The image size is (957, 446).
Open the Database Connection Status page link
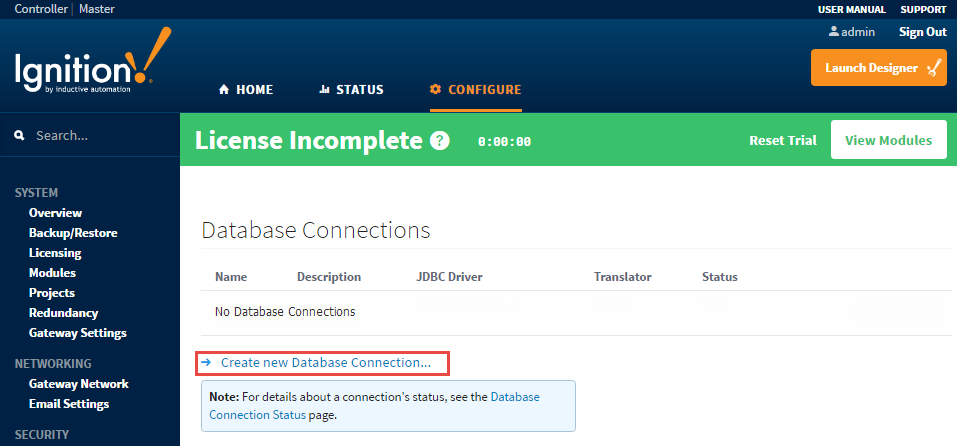coord(514,397)
